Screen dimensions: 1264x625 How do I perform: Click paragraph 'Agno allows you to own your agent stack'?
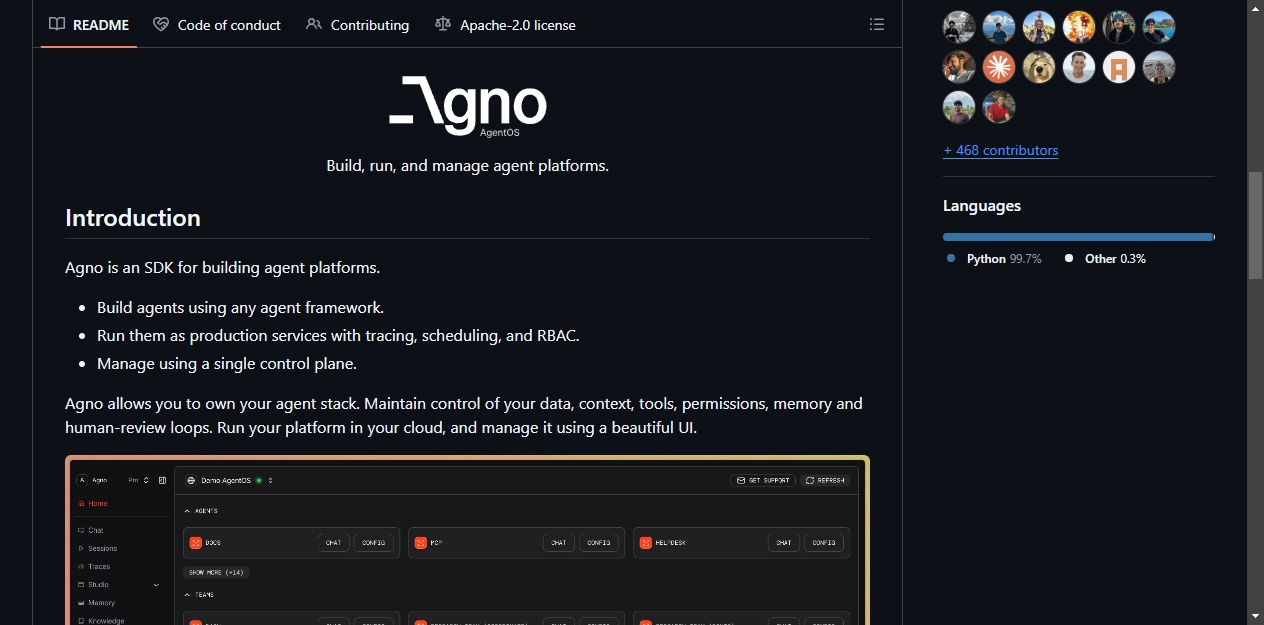tap(464, 416)
